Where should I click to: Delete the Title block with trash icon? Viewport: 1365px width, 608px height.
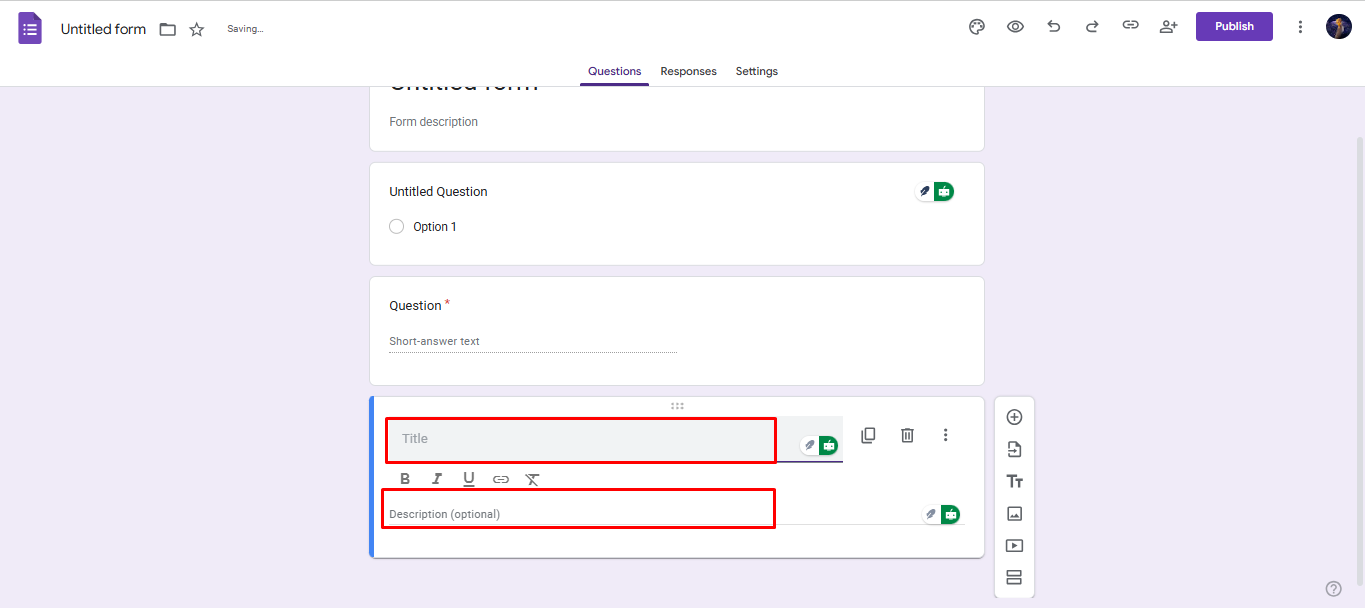[906, 435]
